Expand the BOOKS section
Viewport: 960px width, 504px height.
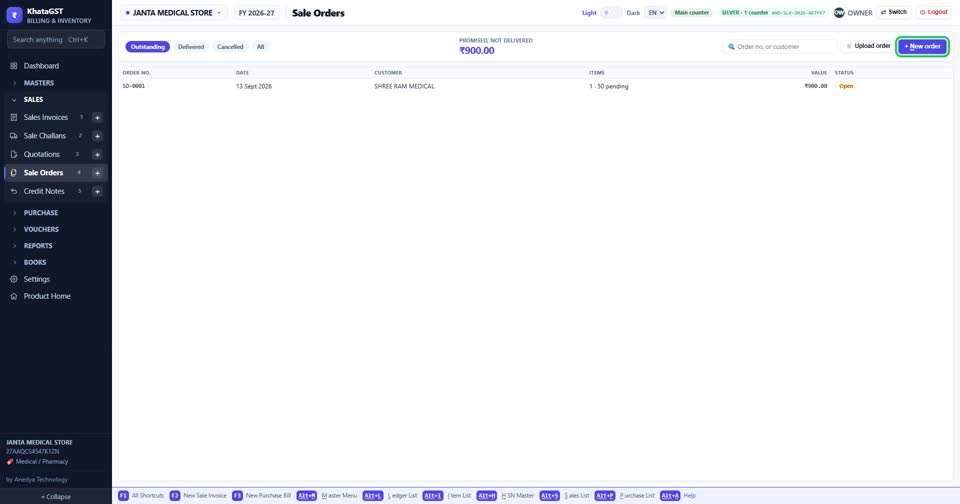35,262
